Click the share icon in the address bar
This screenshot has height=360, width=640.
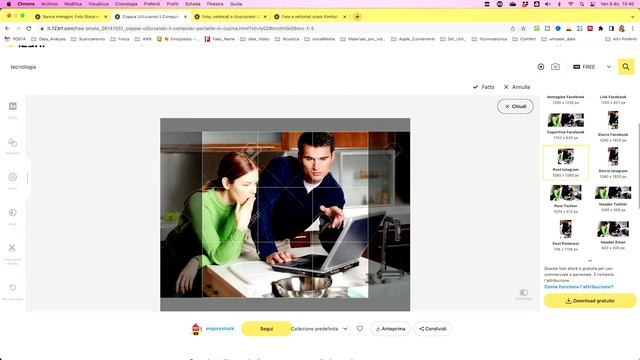(513, 28)
